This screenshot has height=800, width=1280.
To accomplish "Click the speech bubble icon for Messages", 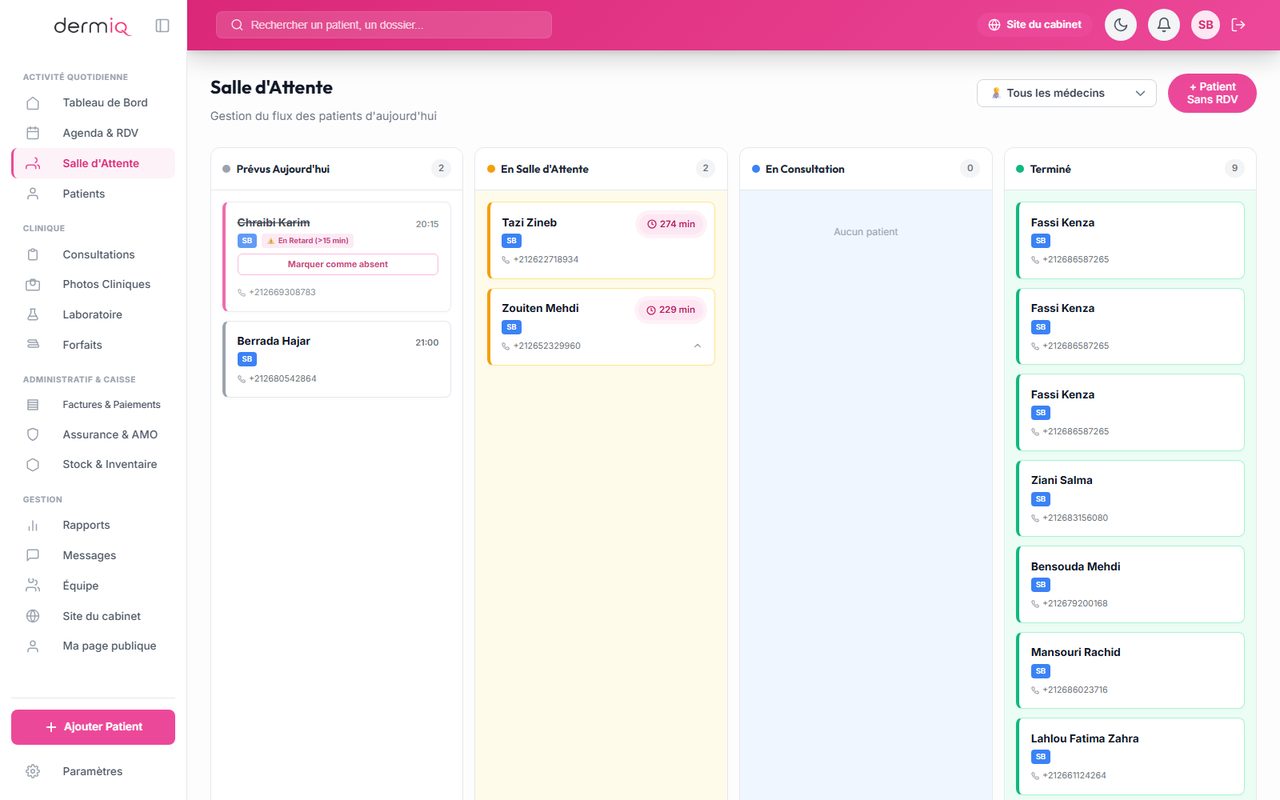I will pyautogui.click(x=33, y=555).
